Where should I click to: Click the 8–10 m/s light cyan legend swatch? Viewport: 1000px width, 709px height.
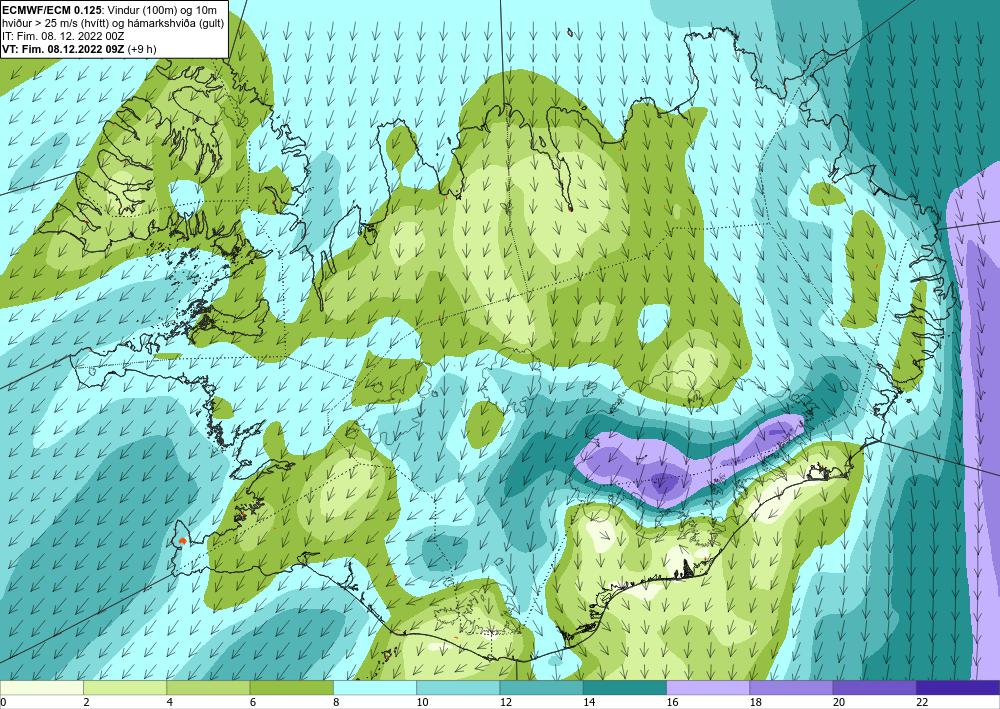(x=375, y=688)
